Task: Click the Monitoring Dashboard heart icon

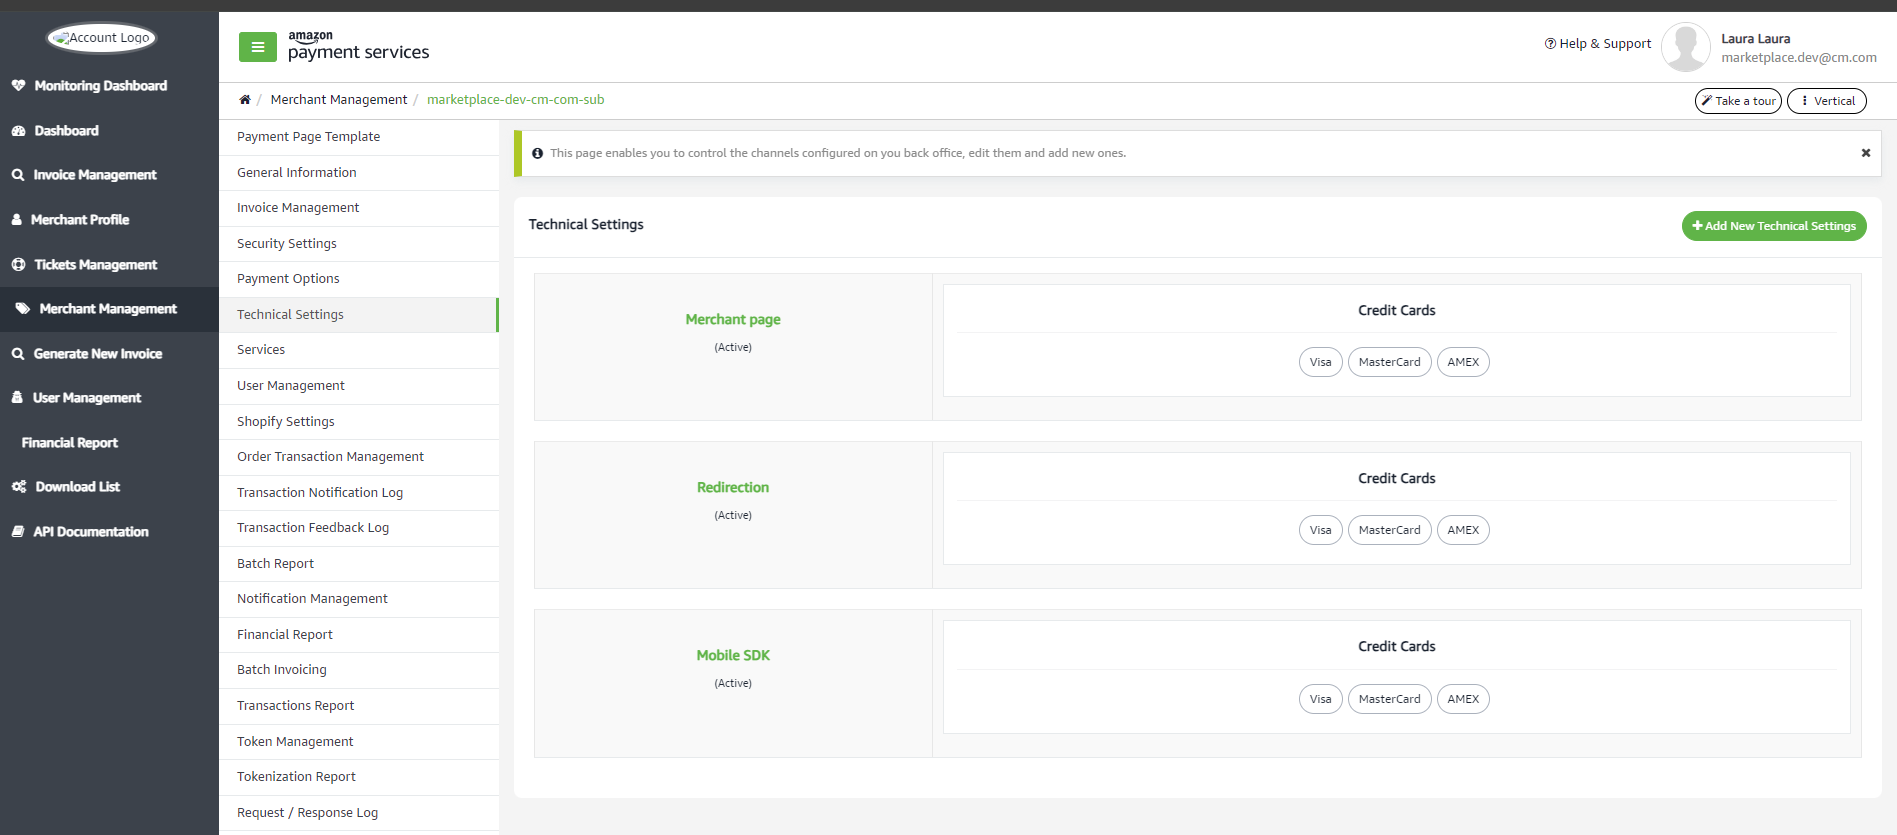Action: tap(18, 86)
